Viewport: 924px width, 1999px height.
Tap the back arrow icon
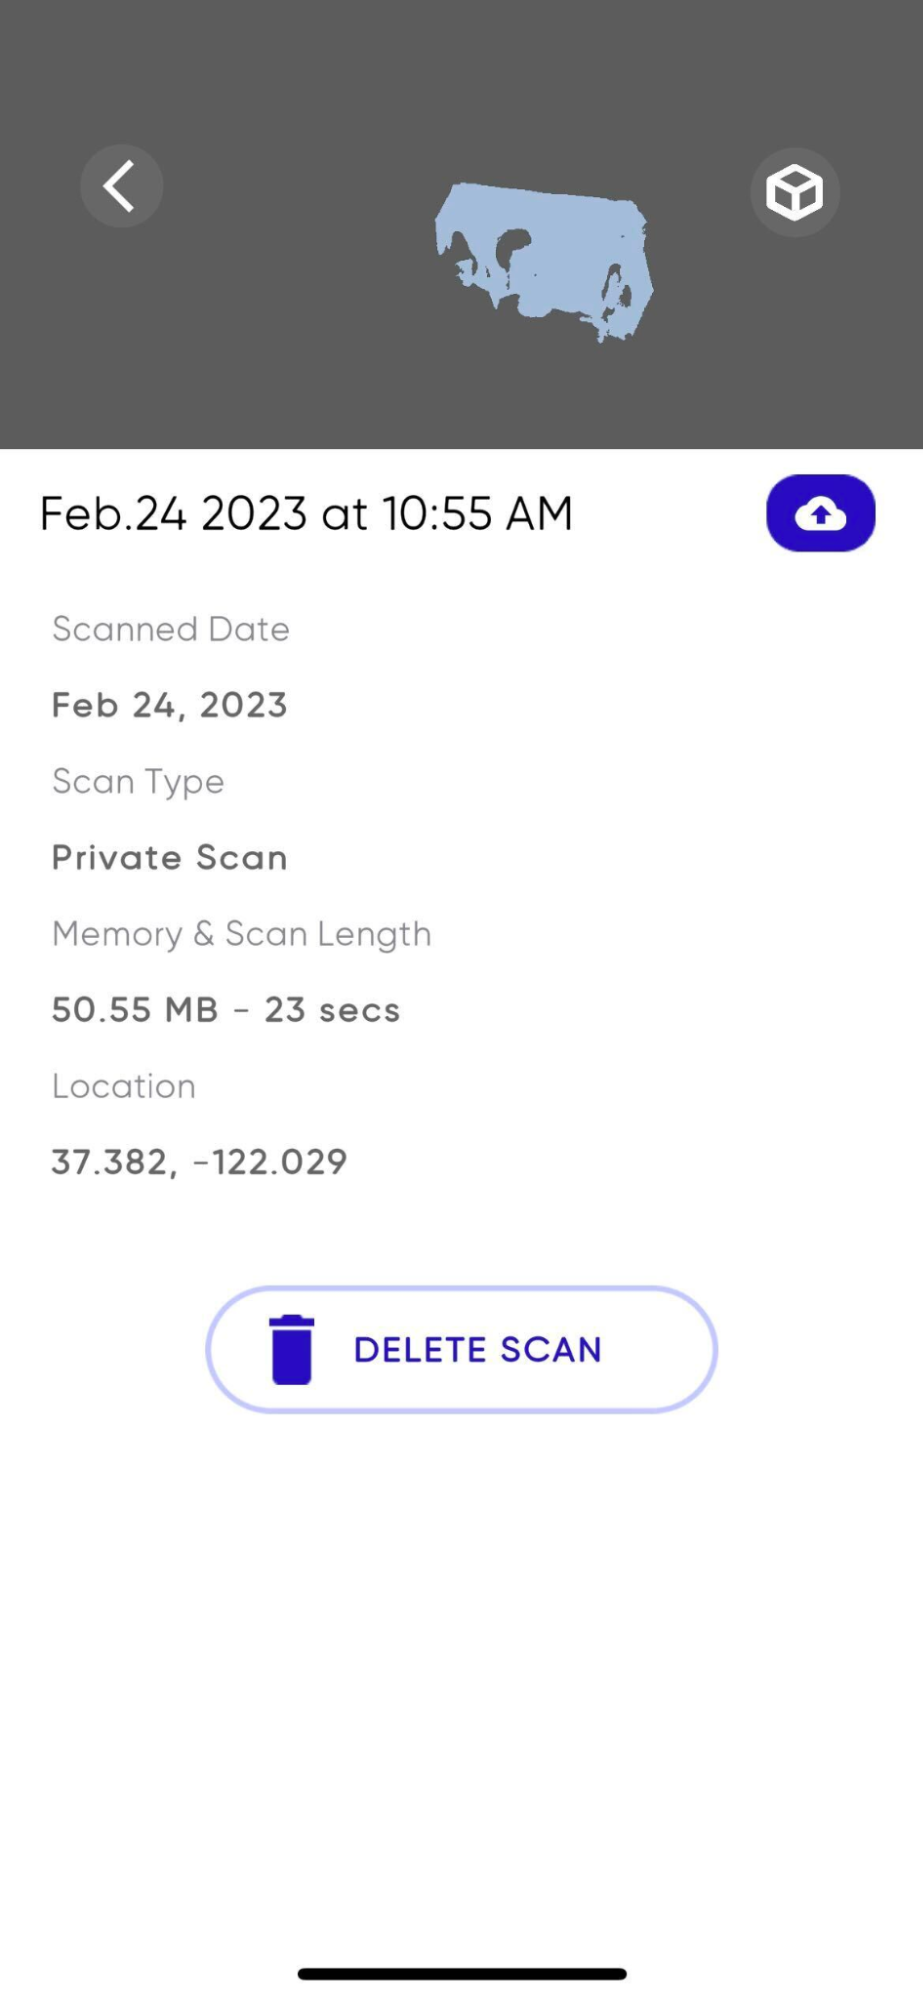(x=121, y=186)
